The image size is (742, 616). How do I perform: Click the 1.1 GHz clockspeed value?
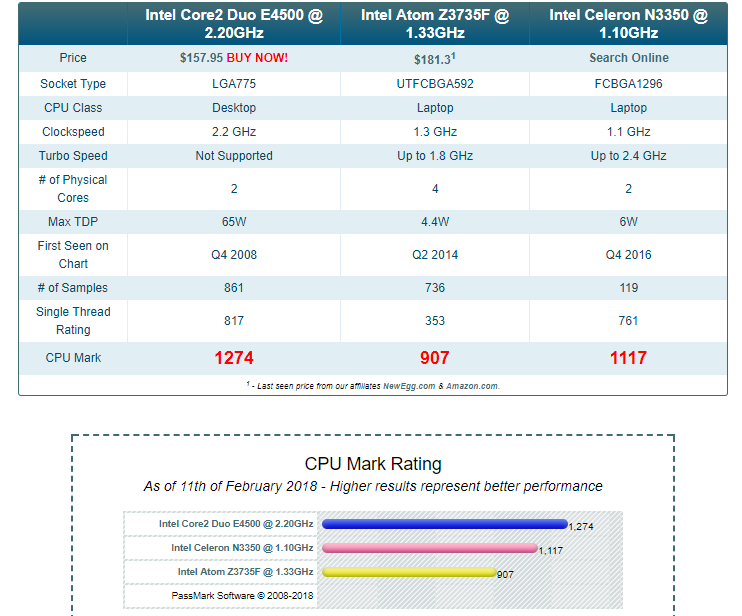coord(628,132)
